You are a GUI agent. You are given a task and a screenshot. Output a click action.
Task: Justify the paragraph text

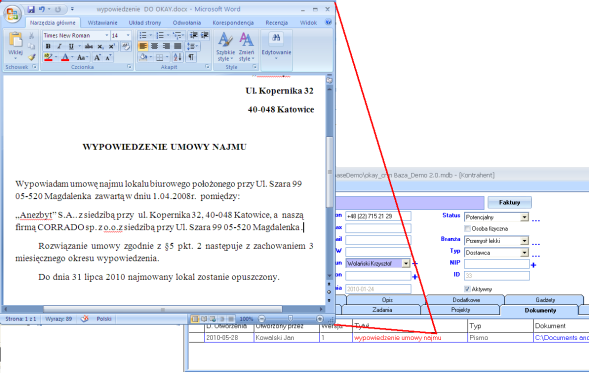[x=178, y=46]
